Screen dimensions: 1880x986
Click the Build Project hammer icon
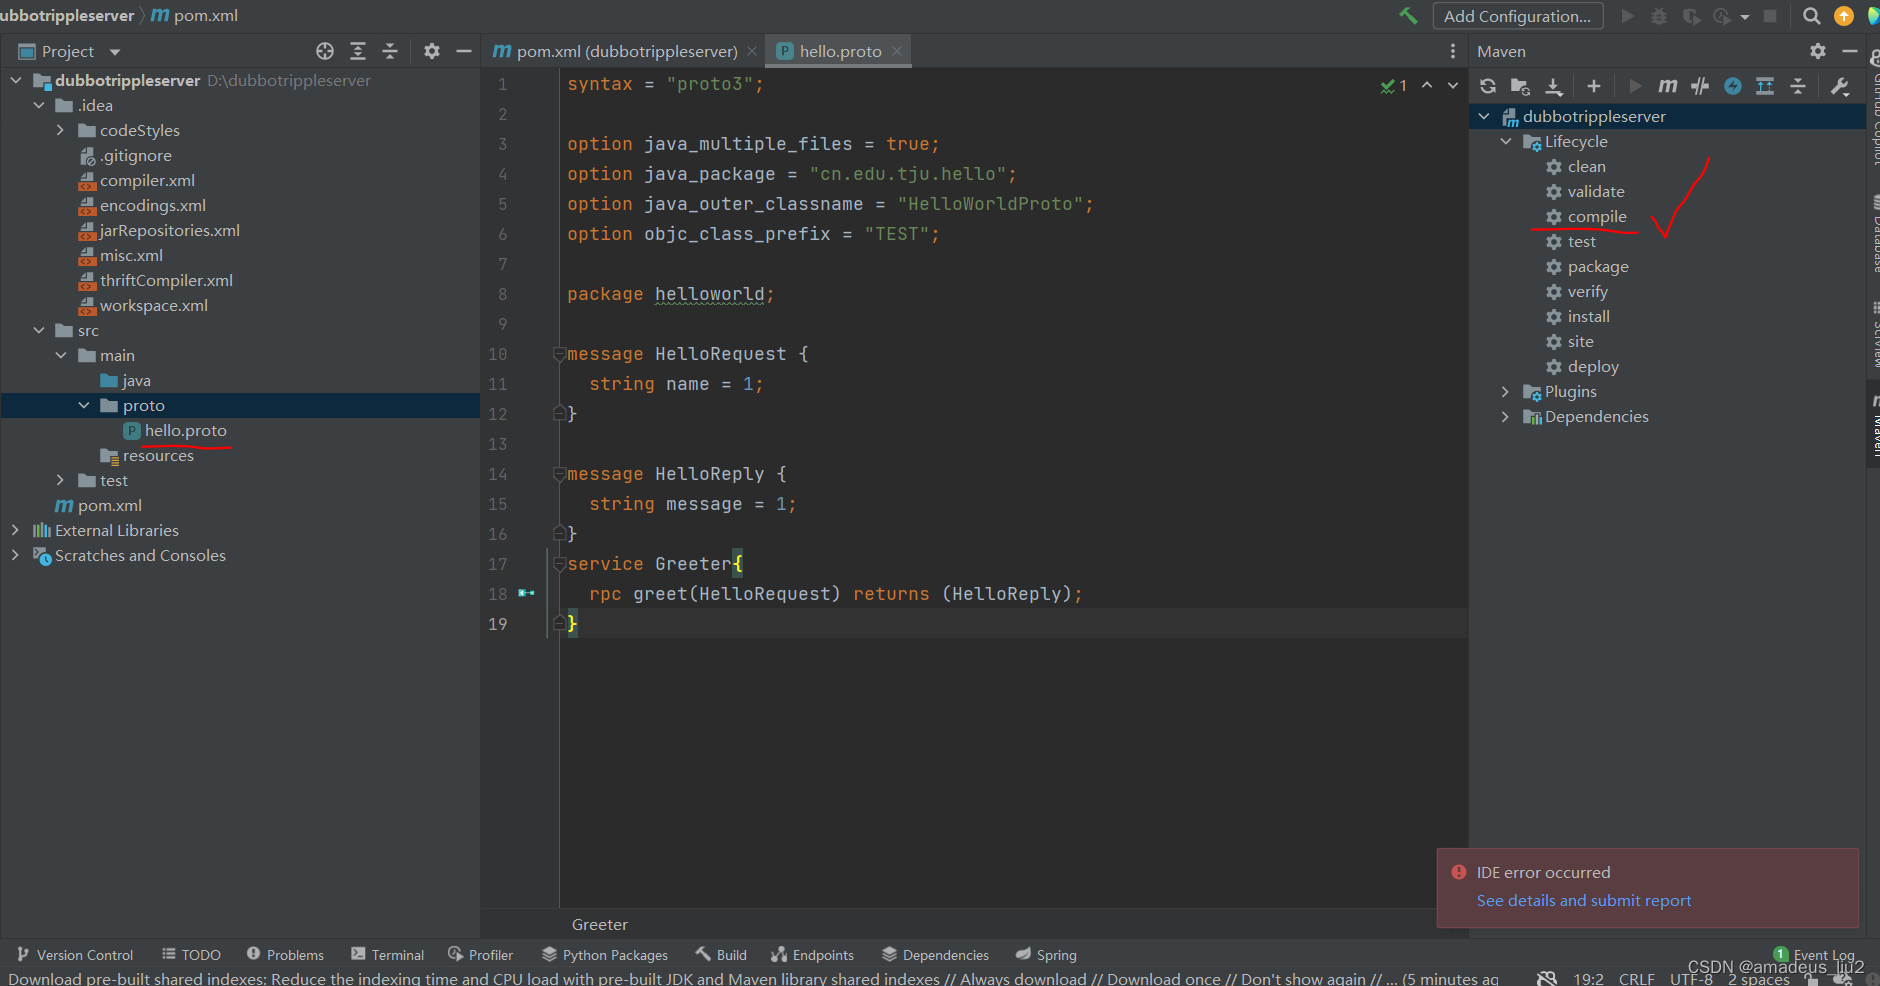(1408, 16)
